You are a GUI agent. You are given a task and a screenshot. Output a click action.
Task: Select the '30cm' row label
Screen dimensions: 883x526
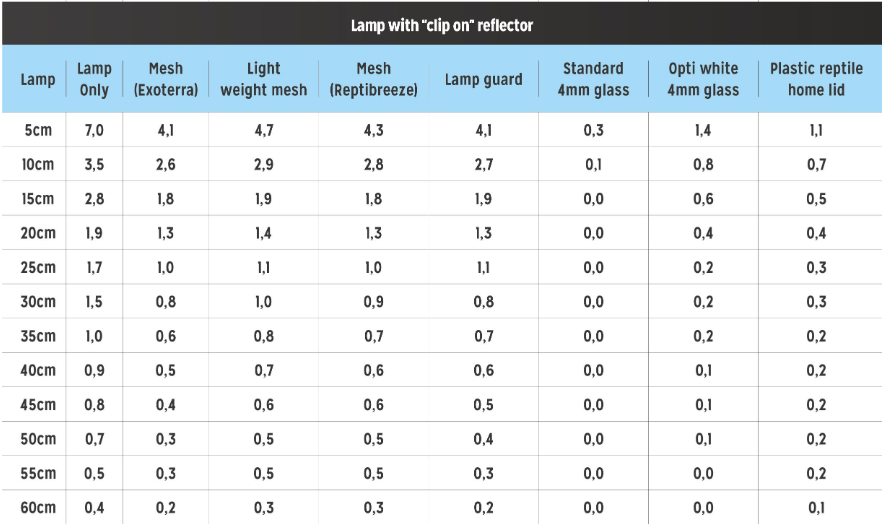pyautogui.click(x=39, y=302)
